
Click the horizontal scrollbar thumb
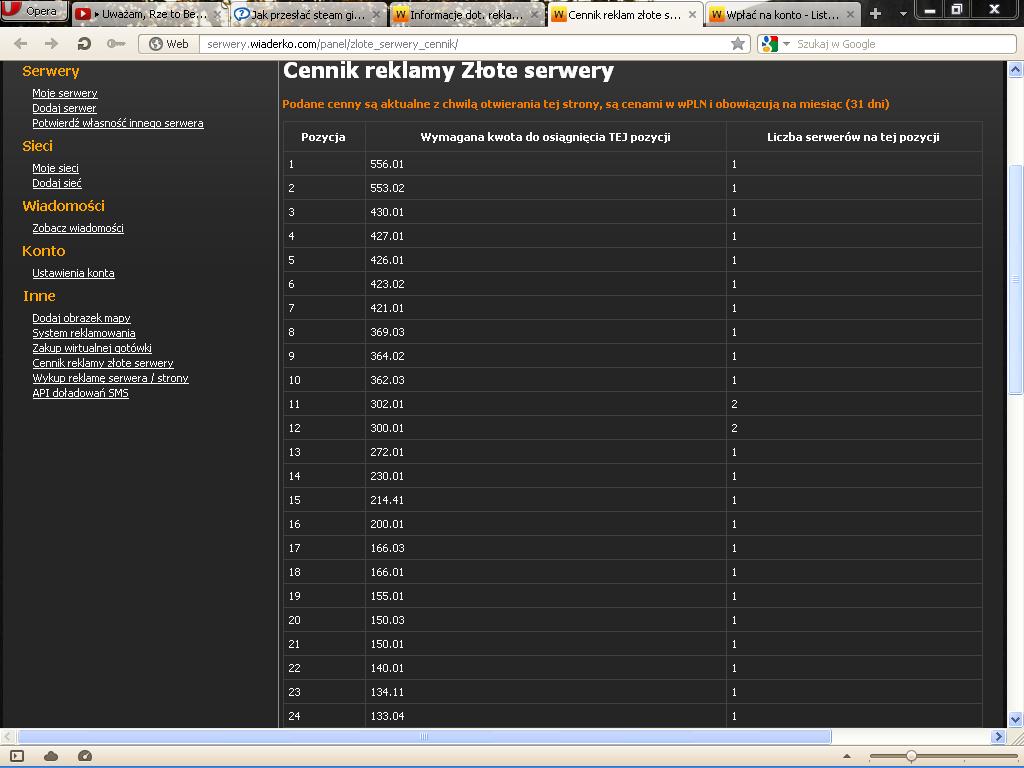[424, 737]
